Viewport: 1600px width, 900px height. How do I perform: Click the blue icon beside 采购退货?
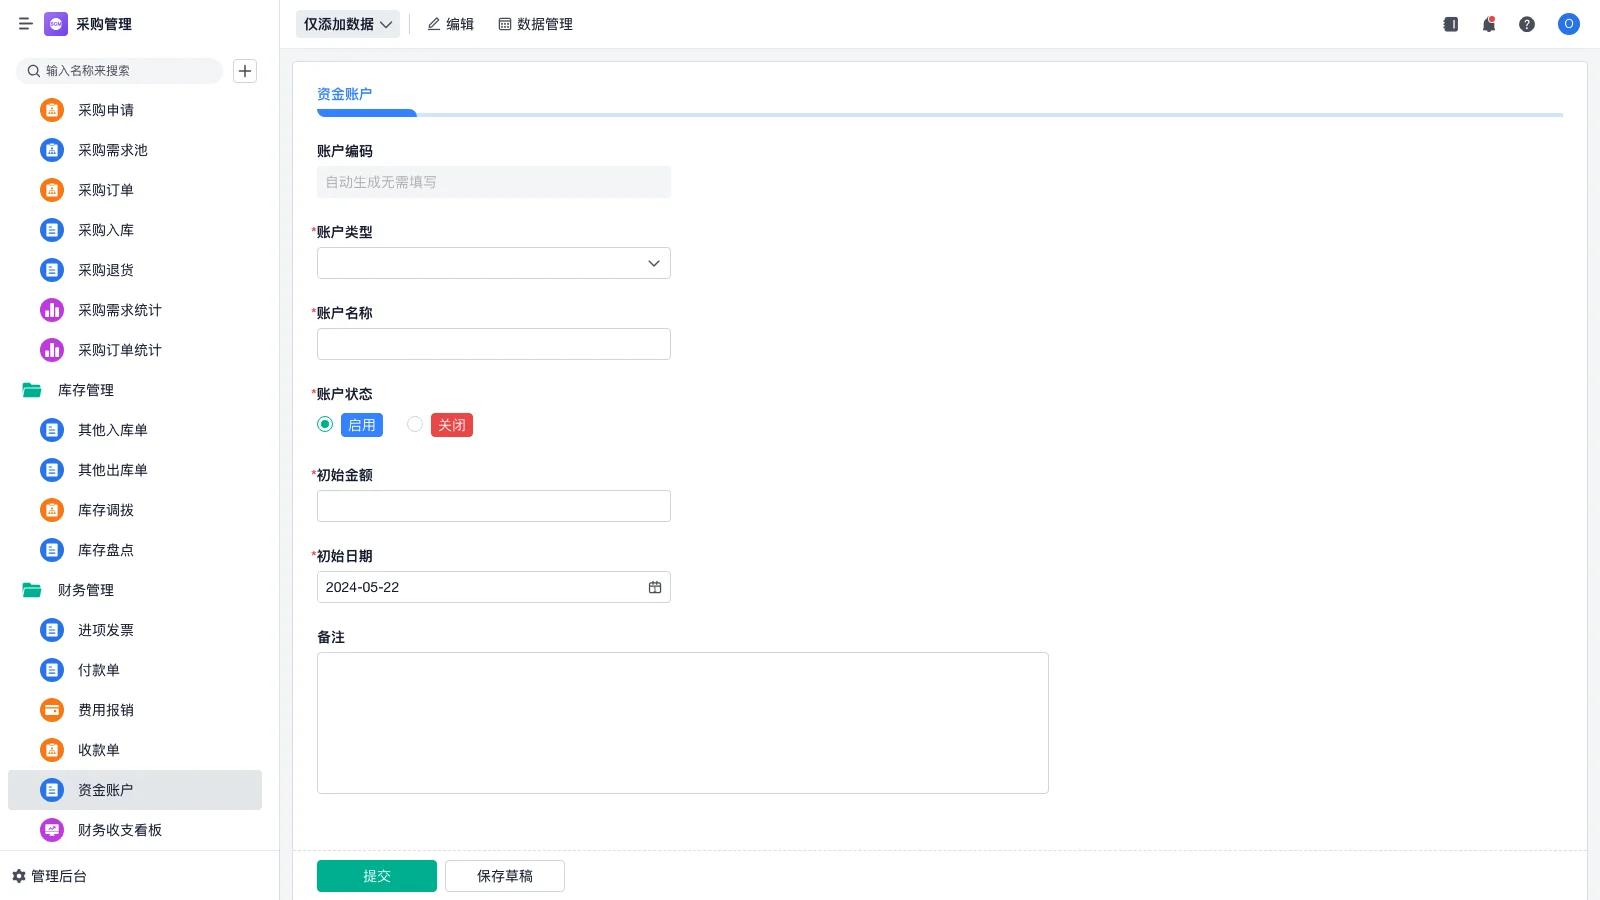52,270
